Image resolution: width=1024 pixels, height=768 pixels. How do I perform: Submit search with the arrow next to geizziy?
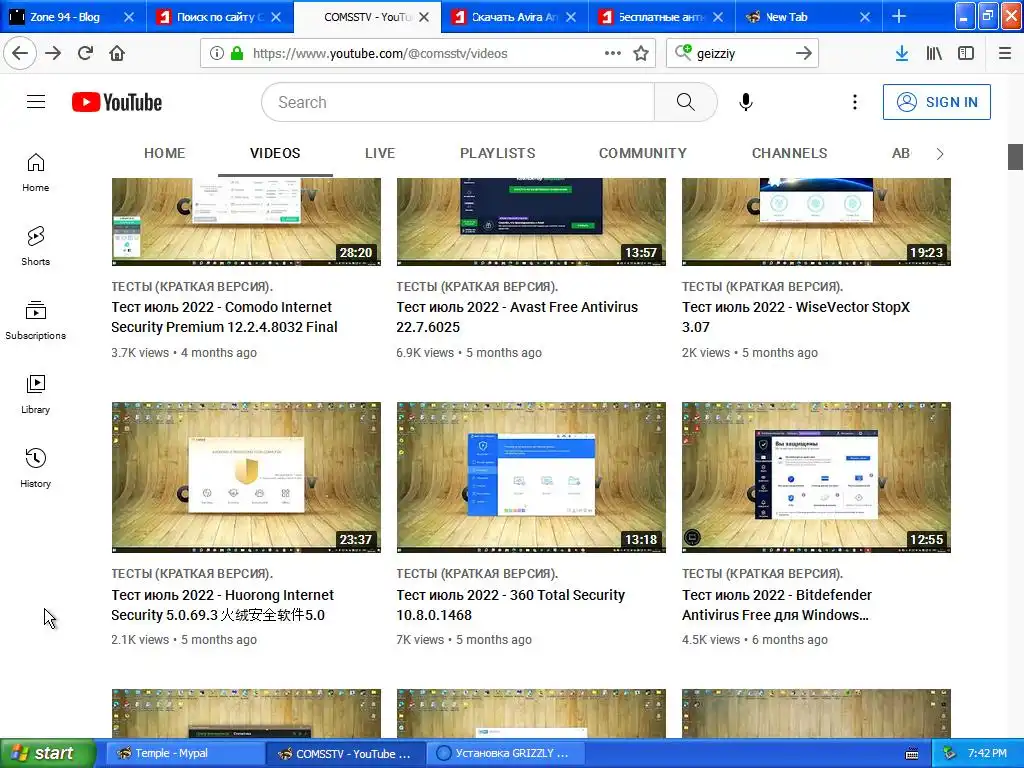(x=804, y=54)
